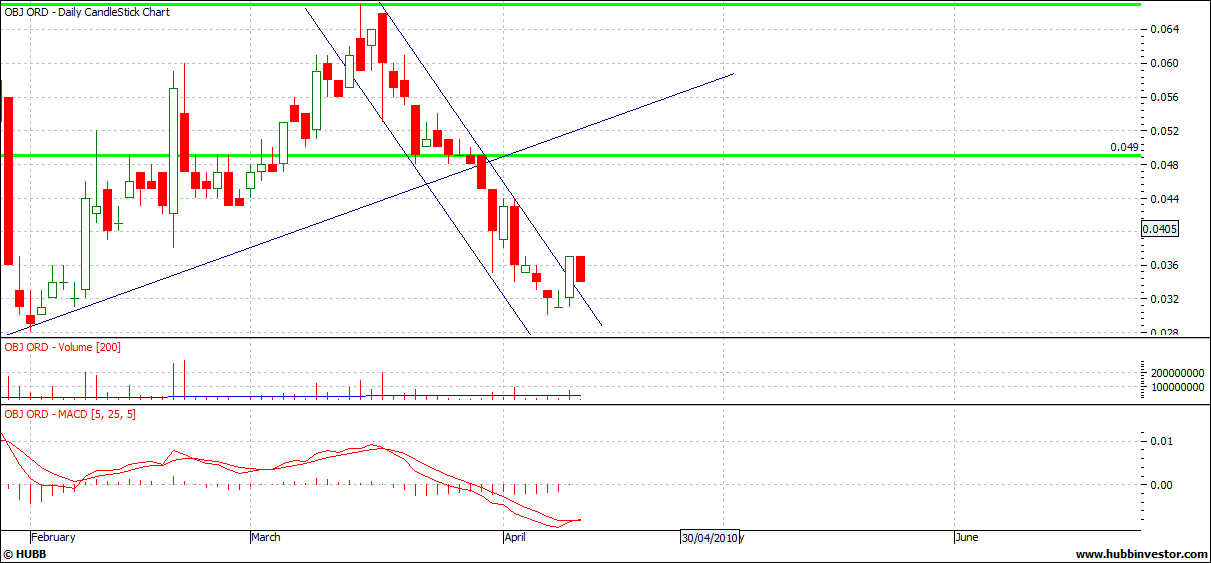Click the 200000000 volume axis label

tap(1174, 372)
